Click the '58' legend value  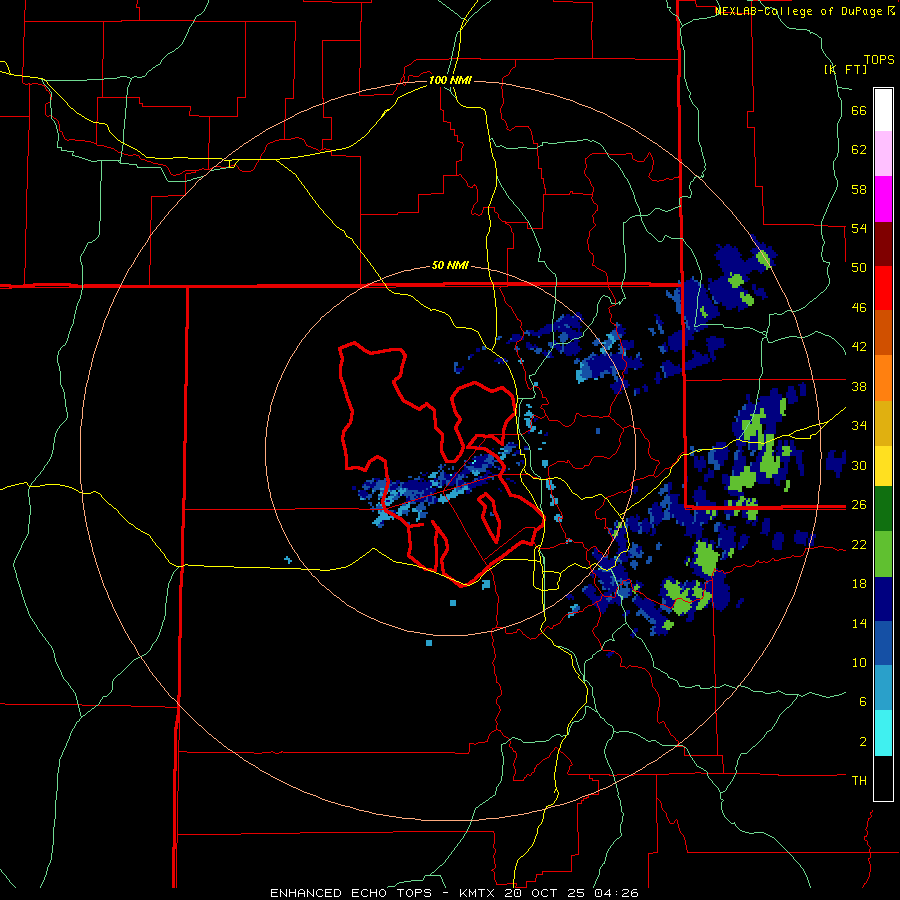(859, 189)
